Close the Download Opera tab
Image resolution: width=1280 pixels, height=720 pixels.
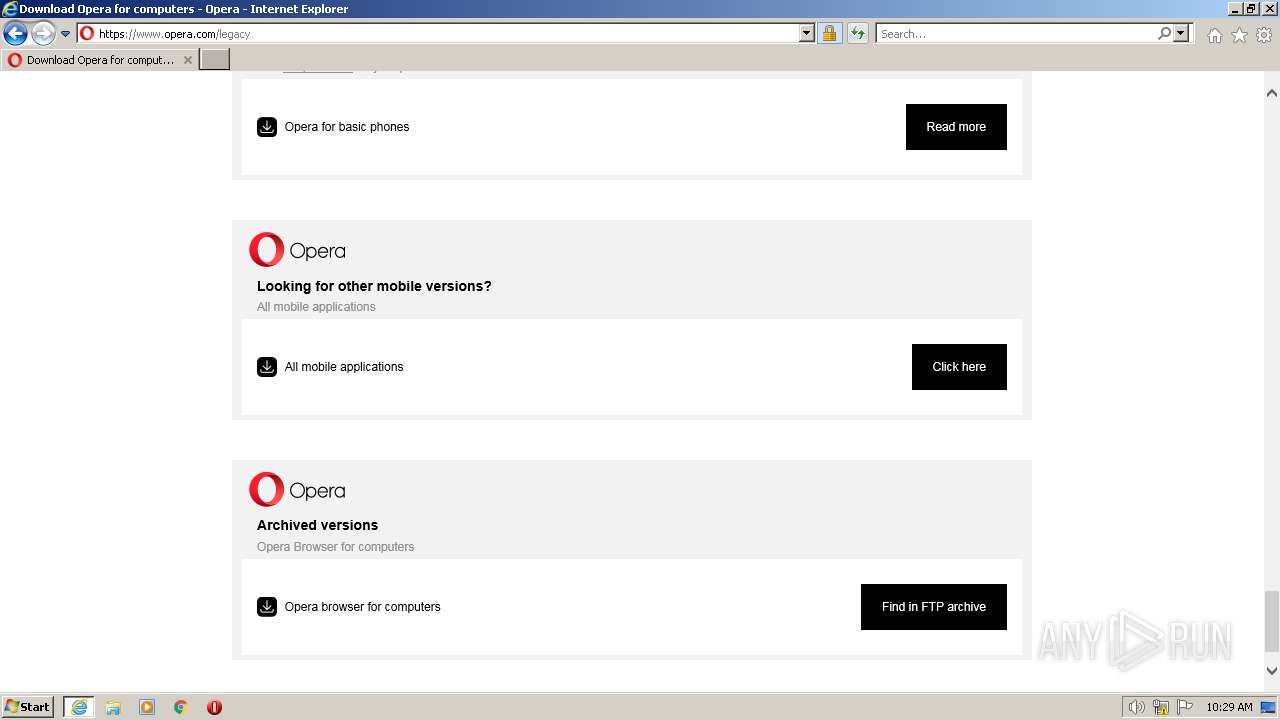187,60
